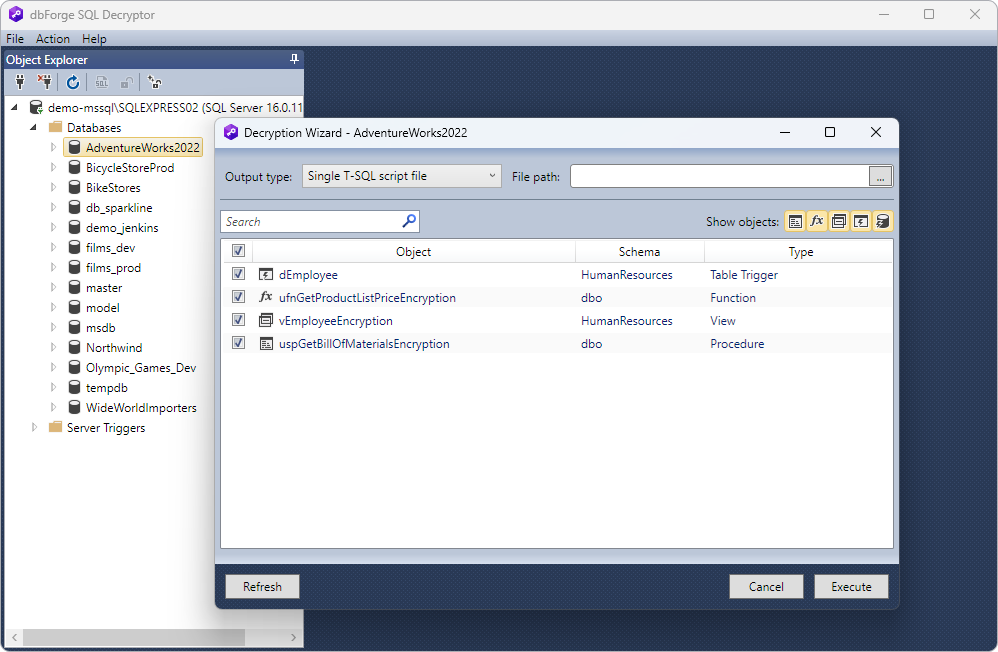Uncheck the vEmployeeEncryption checkbox
Screen dimensions: 998x652
click(238, 320)
